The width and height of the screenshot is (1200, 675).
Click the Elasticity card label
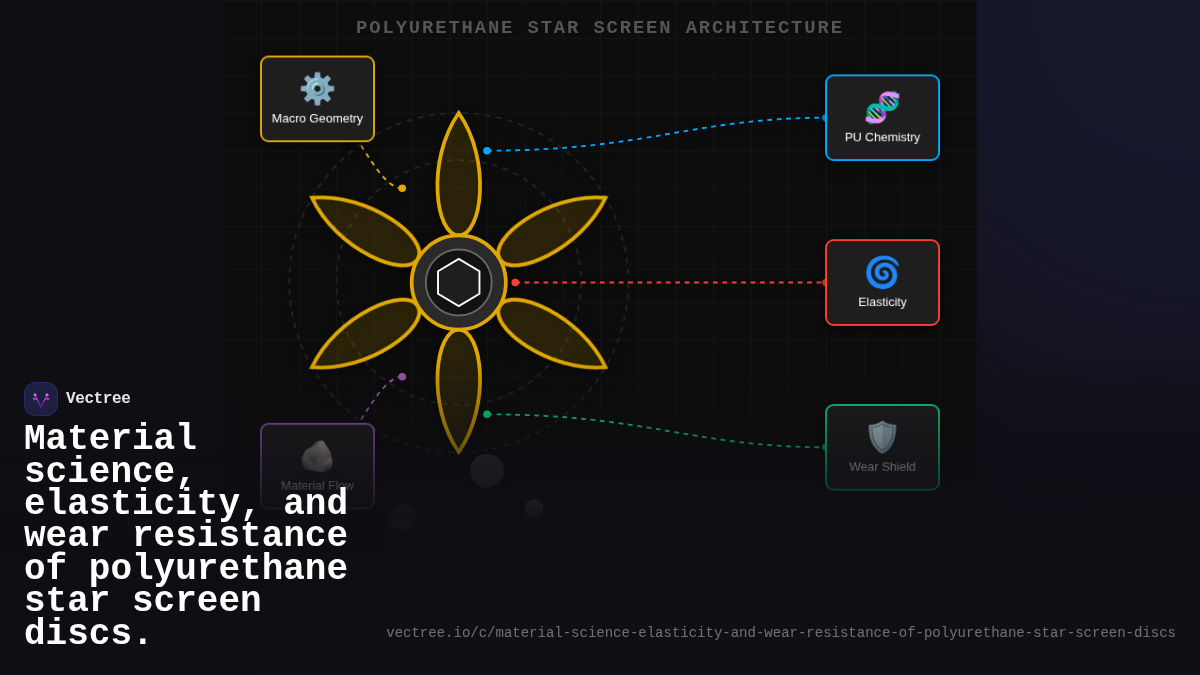pos(882,302)
